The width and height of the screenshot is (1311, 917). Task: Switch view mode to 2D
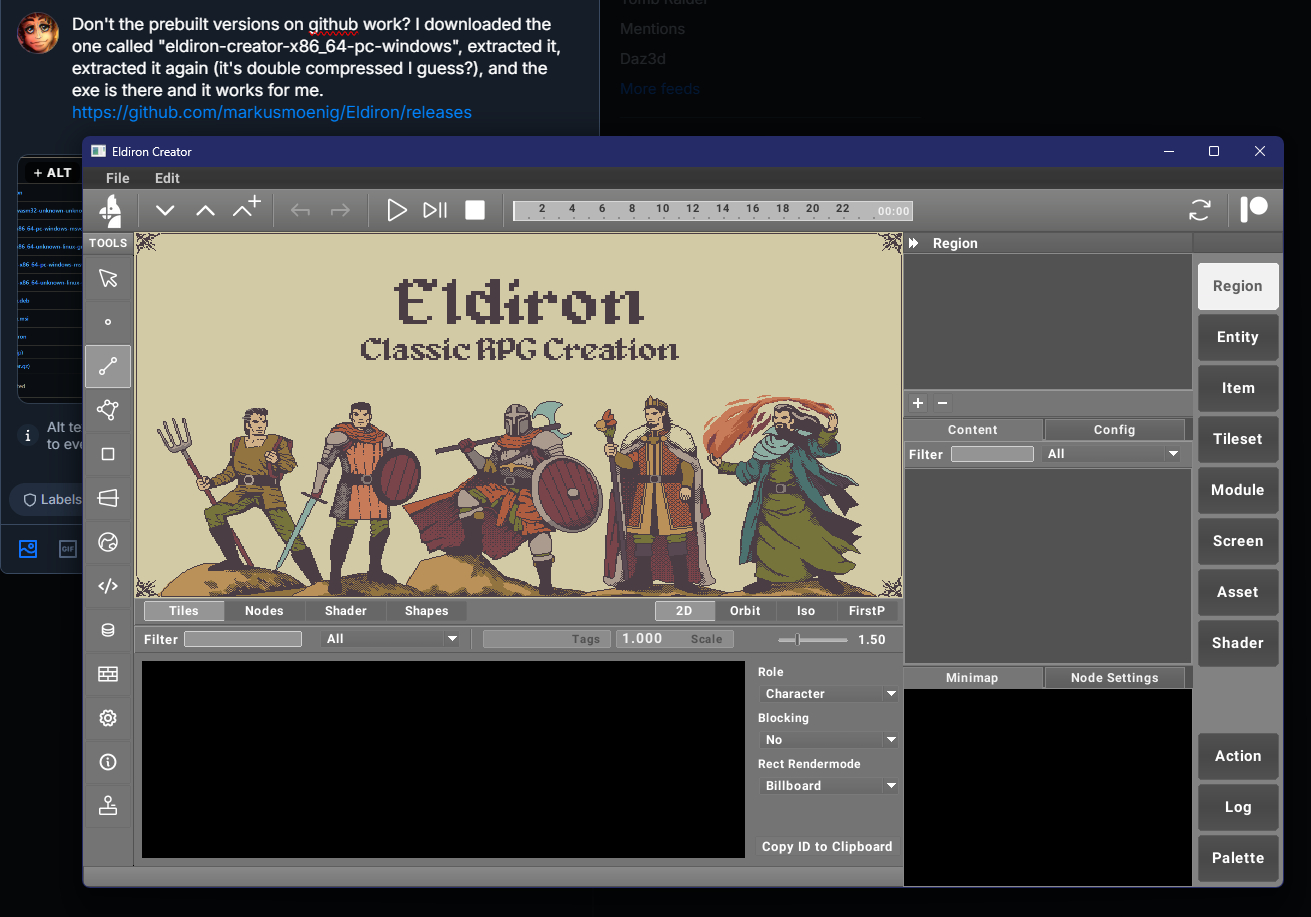tap(684, 611)
